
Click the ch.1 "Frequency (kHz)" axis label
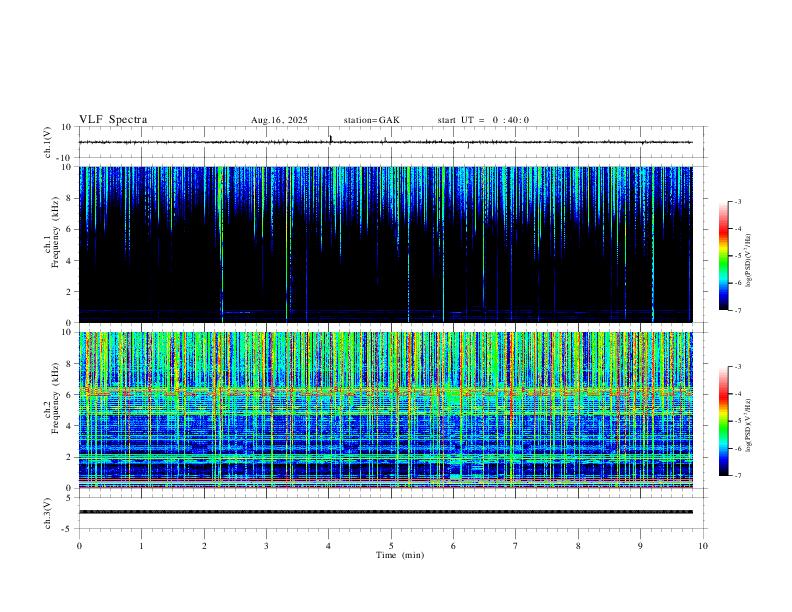pos(55,232)
